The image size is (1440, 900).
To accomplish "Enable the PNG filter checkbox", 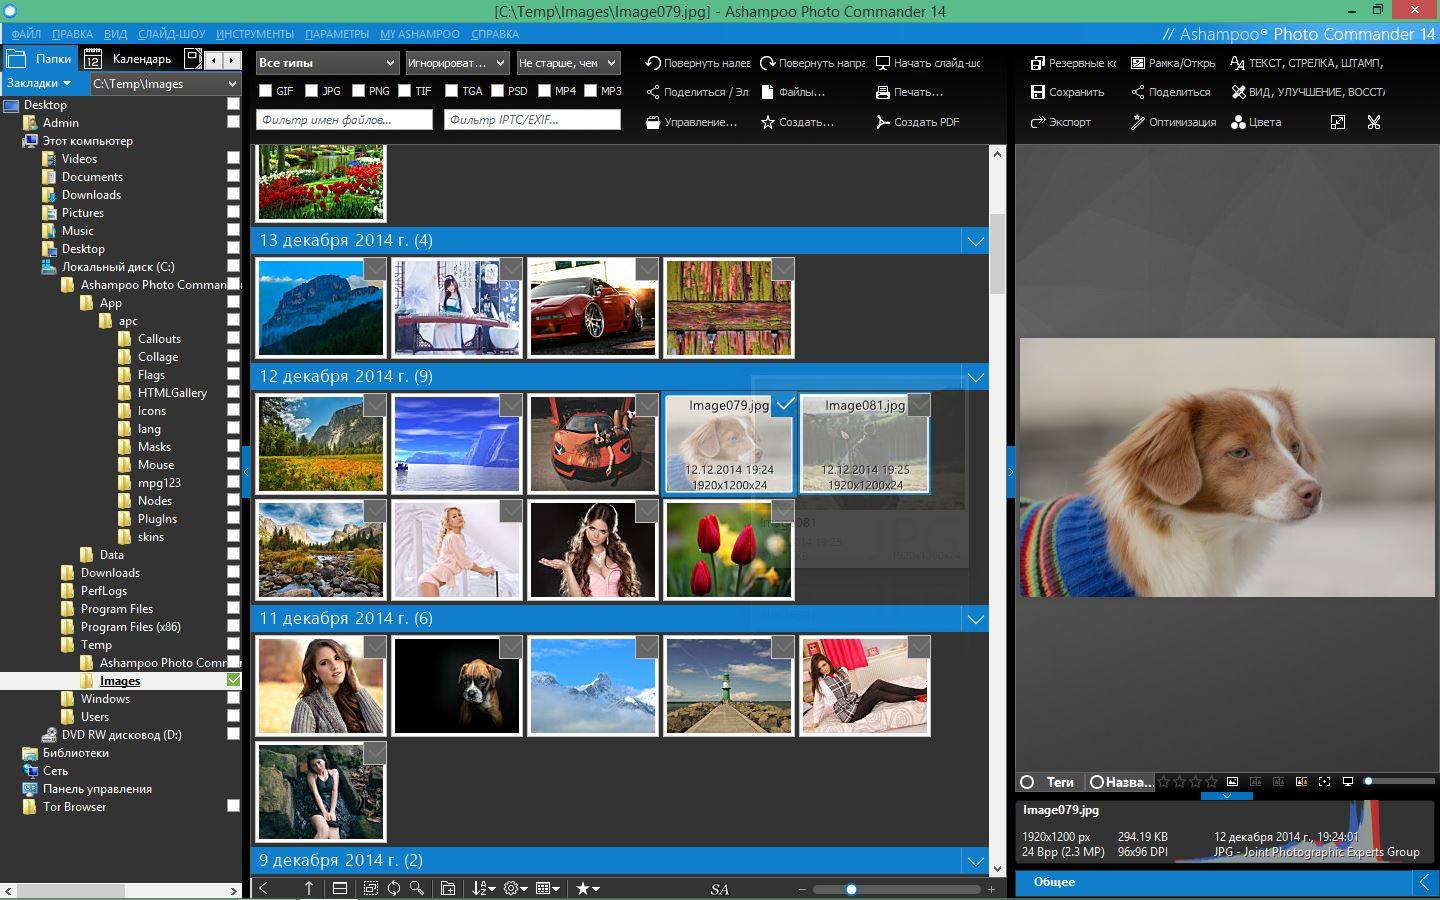I will (358, 91).
